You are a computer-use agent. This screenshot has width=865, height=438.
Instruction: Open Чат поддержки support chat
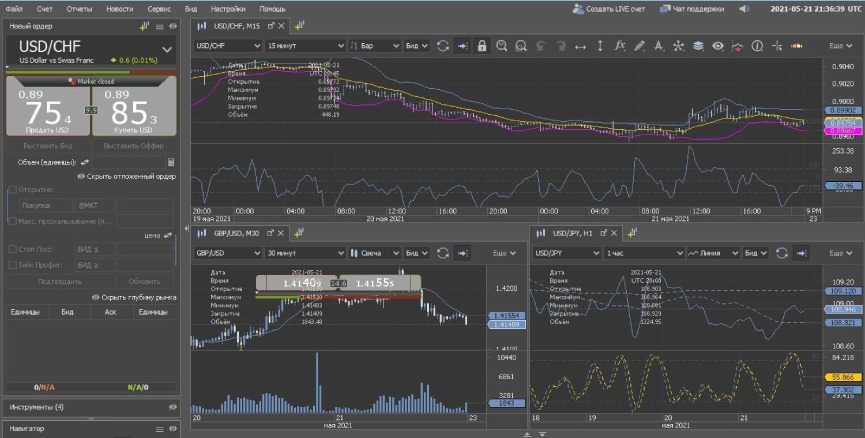pos(692,9)
